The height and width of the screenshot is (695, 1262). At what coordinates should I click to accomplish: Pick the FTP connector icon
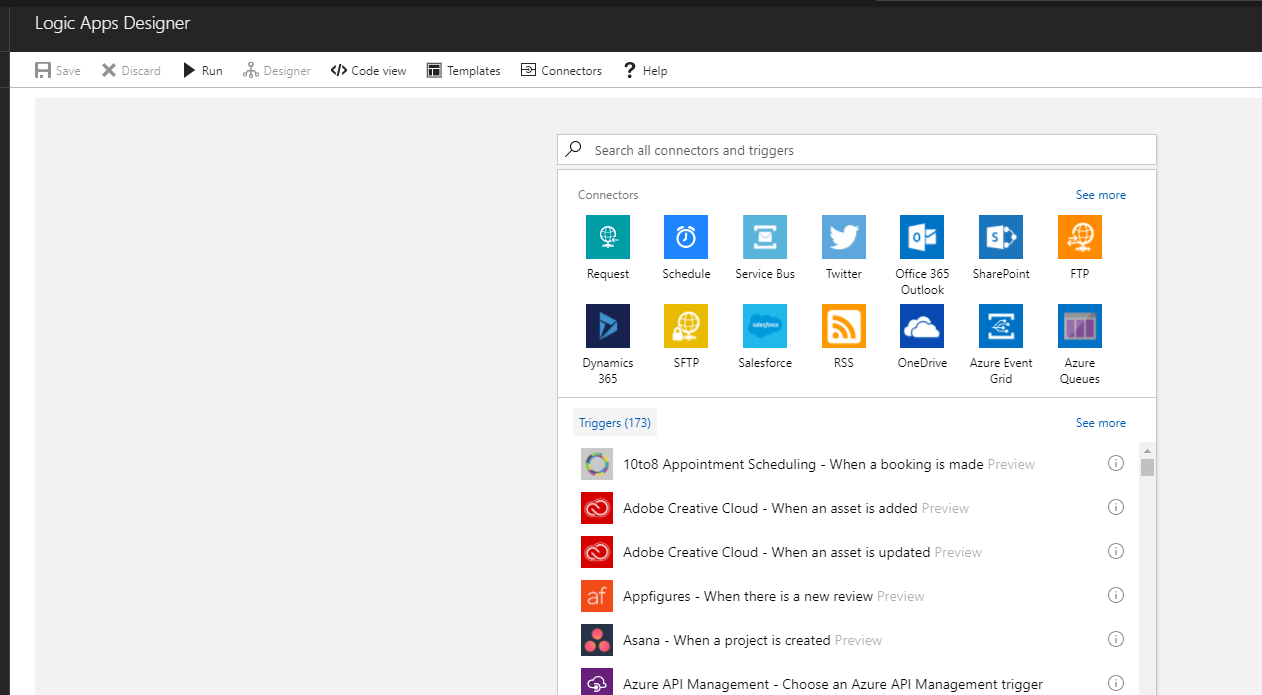click(1080, 237)
